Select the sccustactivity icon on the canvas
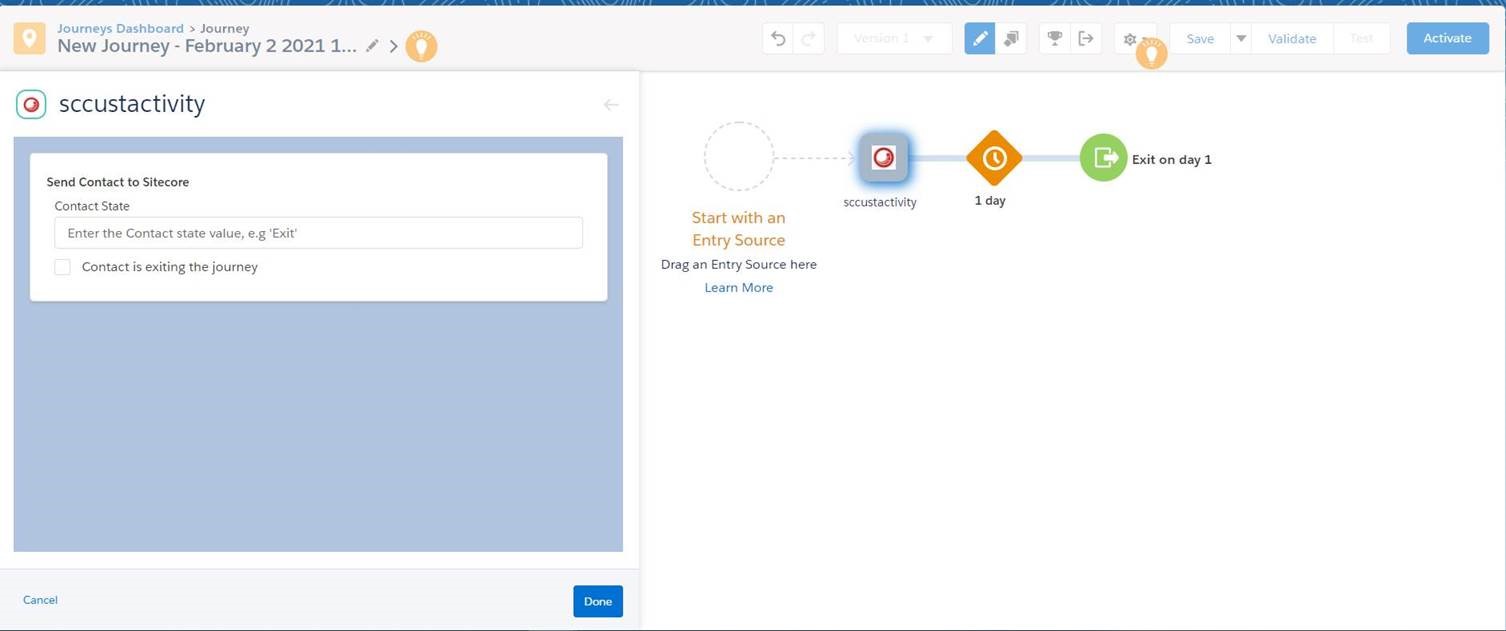 pos(883,156)
